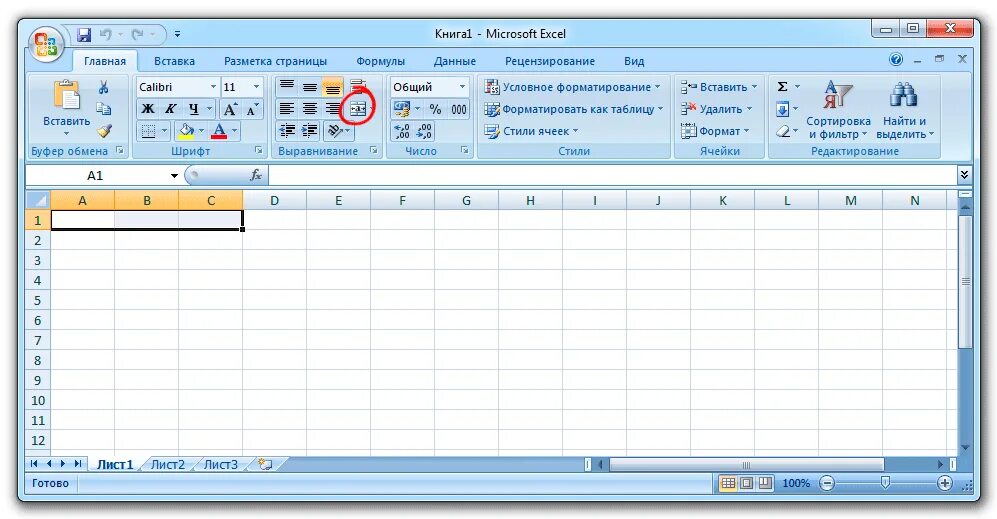997x519 pixels.
Task: Toggle the highlighted bottom align button
Action: pyautogui.click(x=333, y=86)
